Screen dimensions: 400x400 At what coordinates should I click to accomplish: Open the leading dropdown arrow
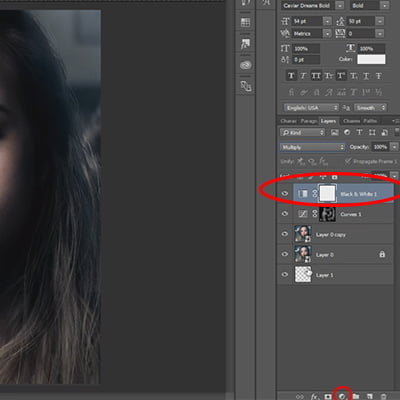[x=380, y=21]
